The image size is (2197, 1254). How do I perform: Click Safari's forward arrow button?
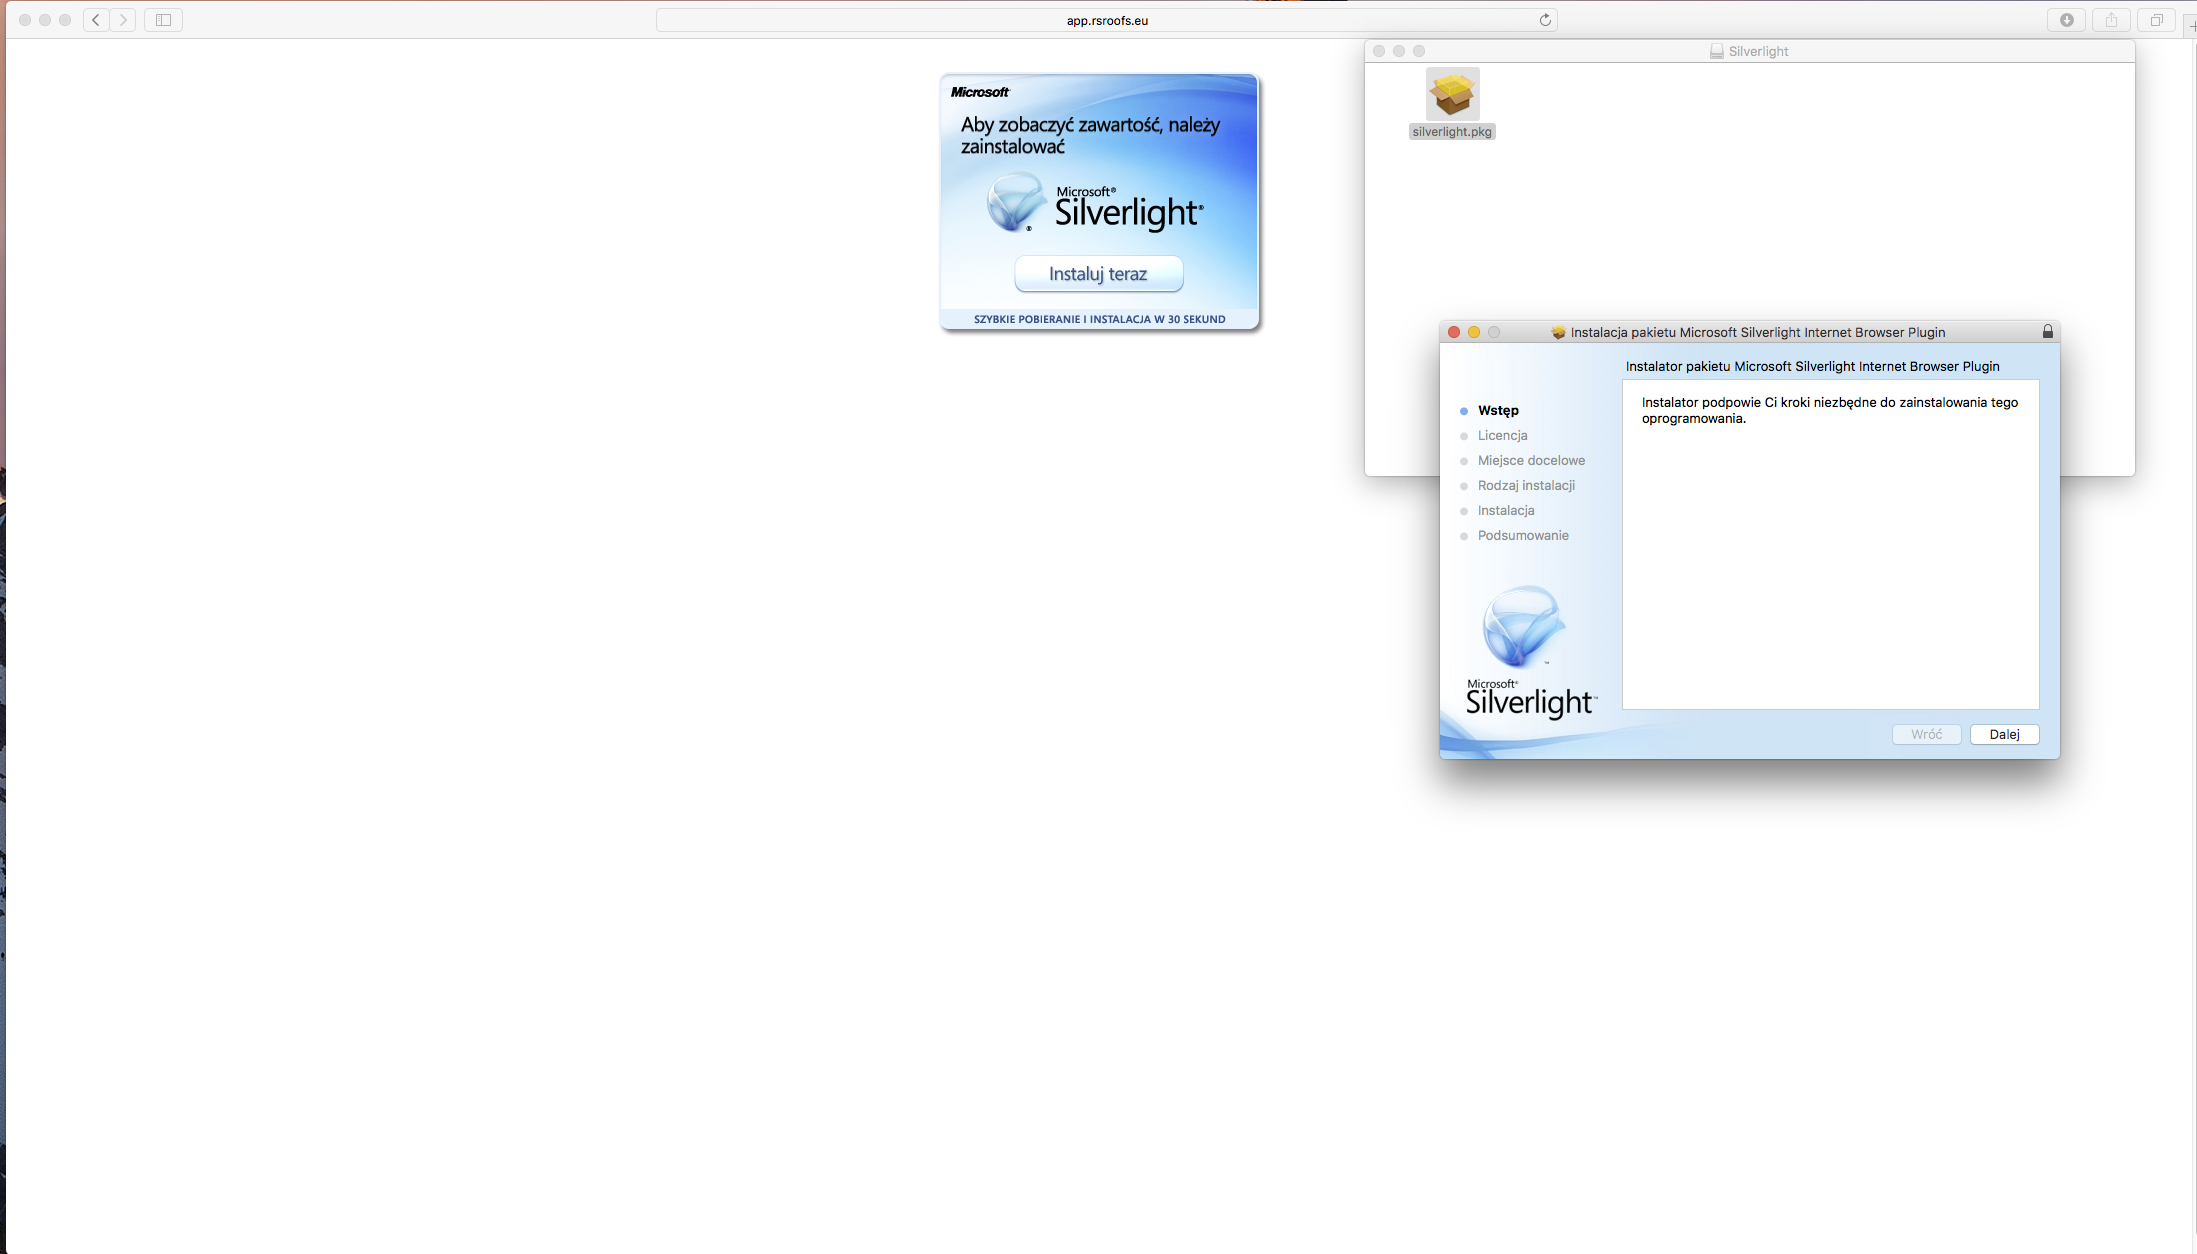point(123,20)
